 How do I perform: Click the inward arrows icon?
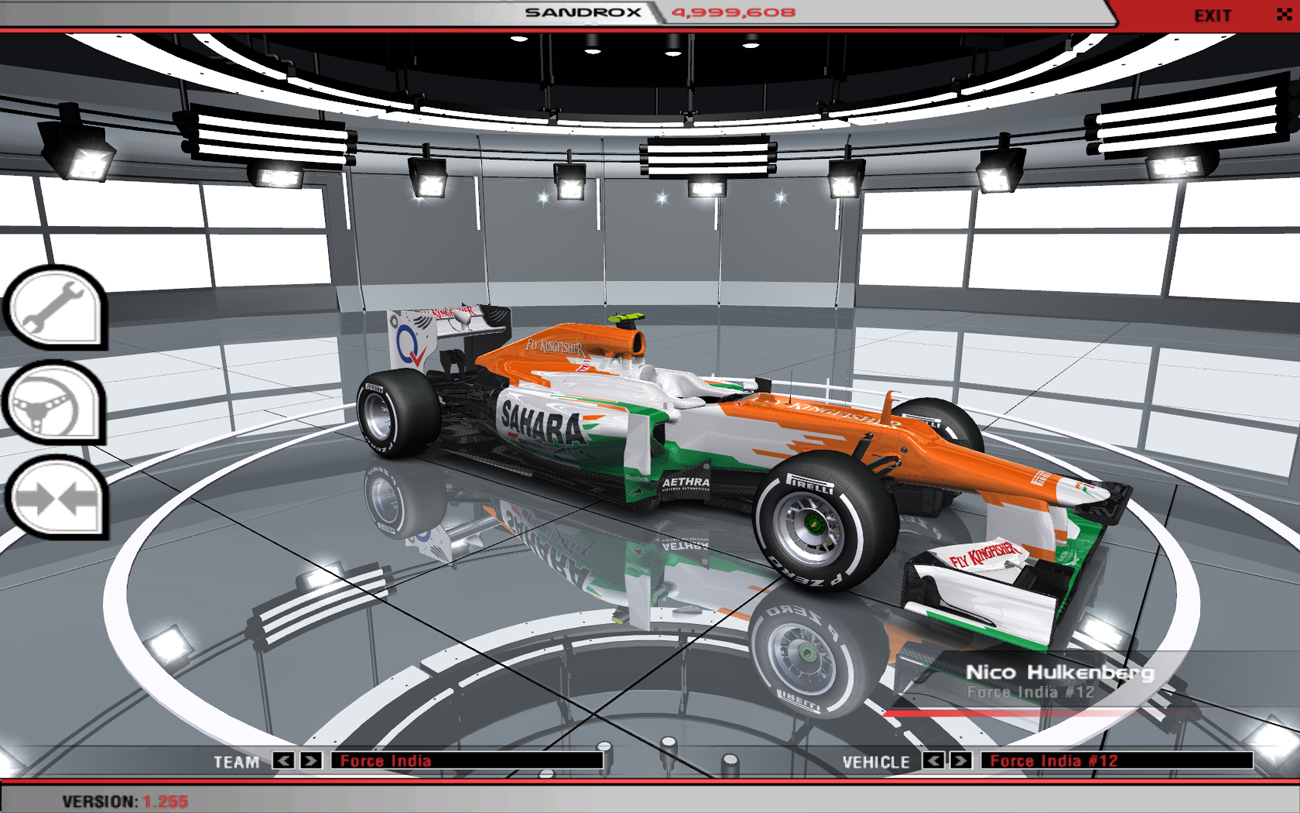pos(55,498)
